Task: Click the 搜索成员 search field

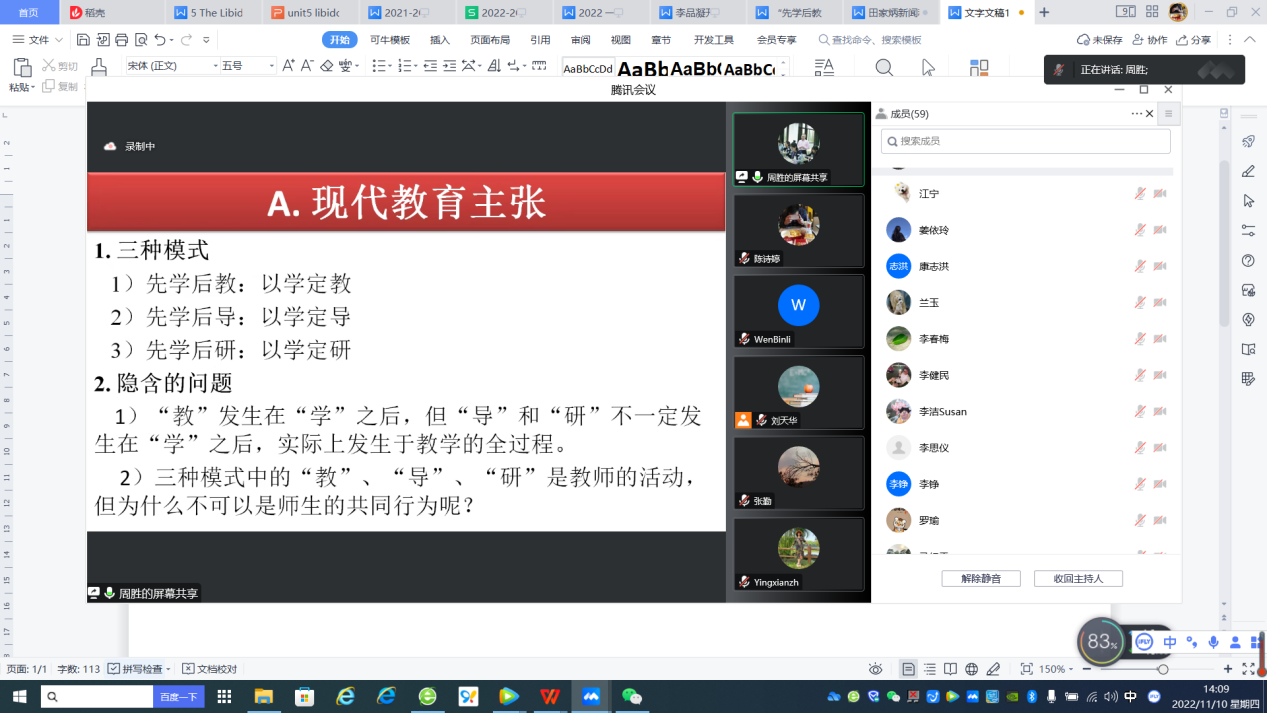Action: [x=1025, y=142]
